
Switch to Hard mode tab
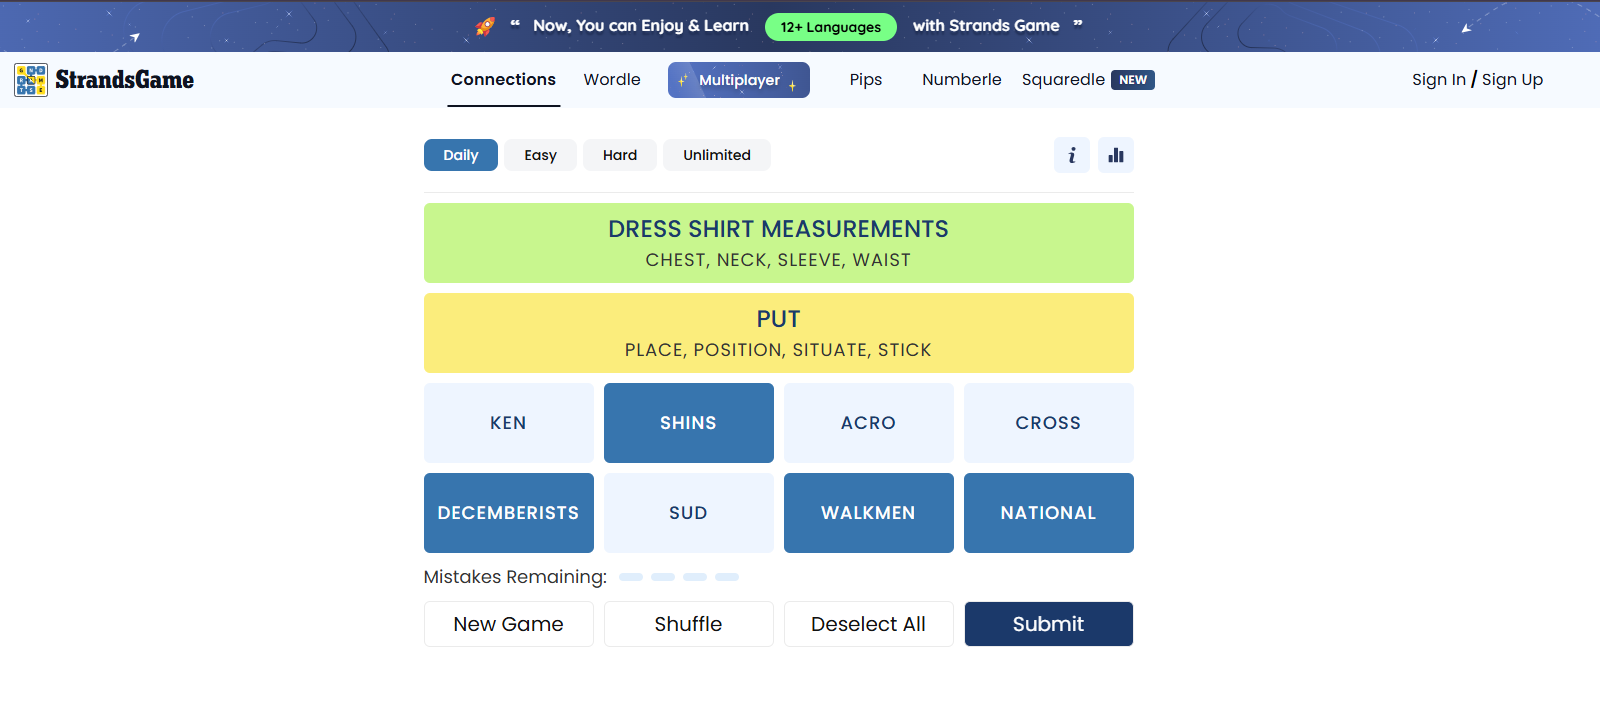click(620, 155)
